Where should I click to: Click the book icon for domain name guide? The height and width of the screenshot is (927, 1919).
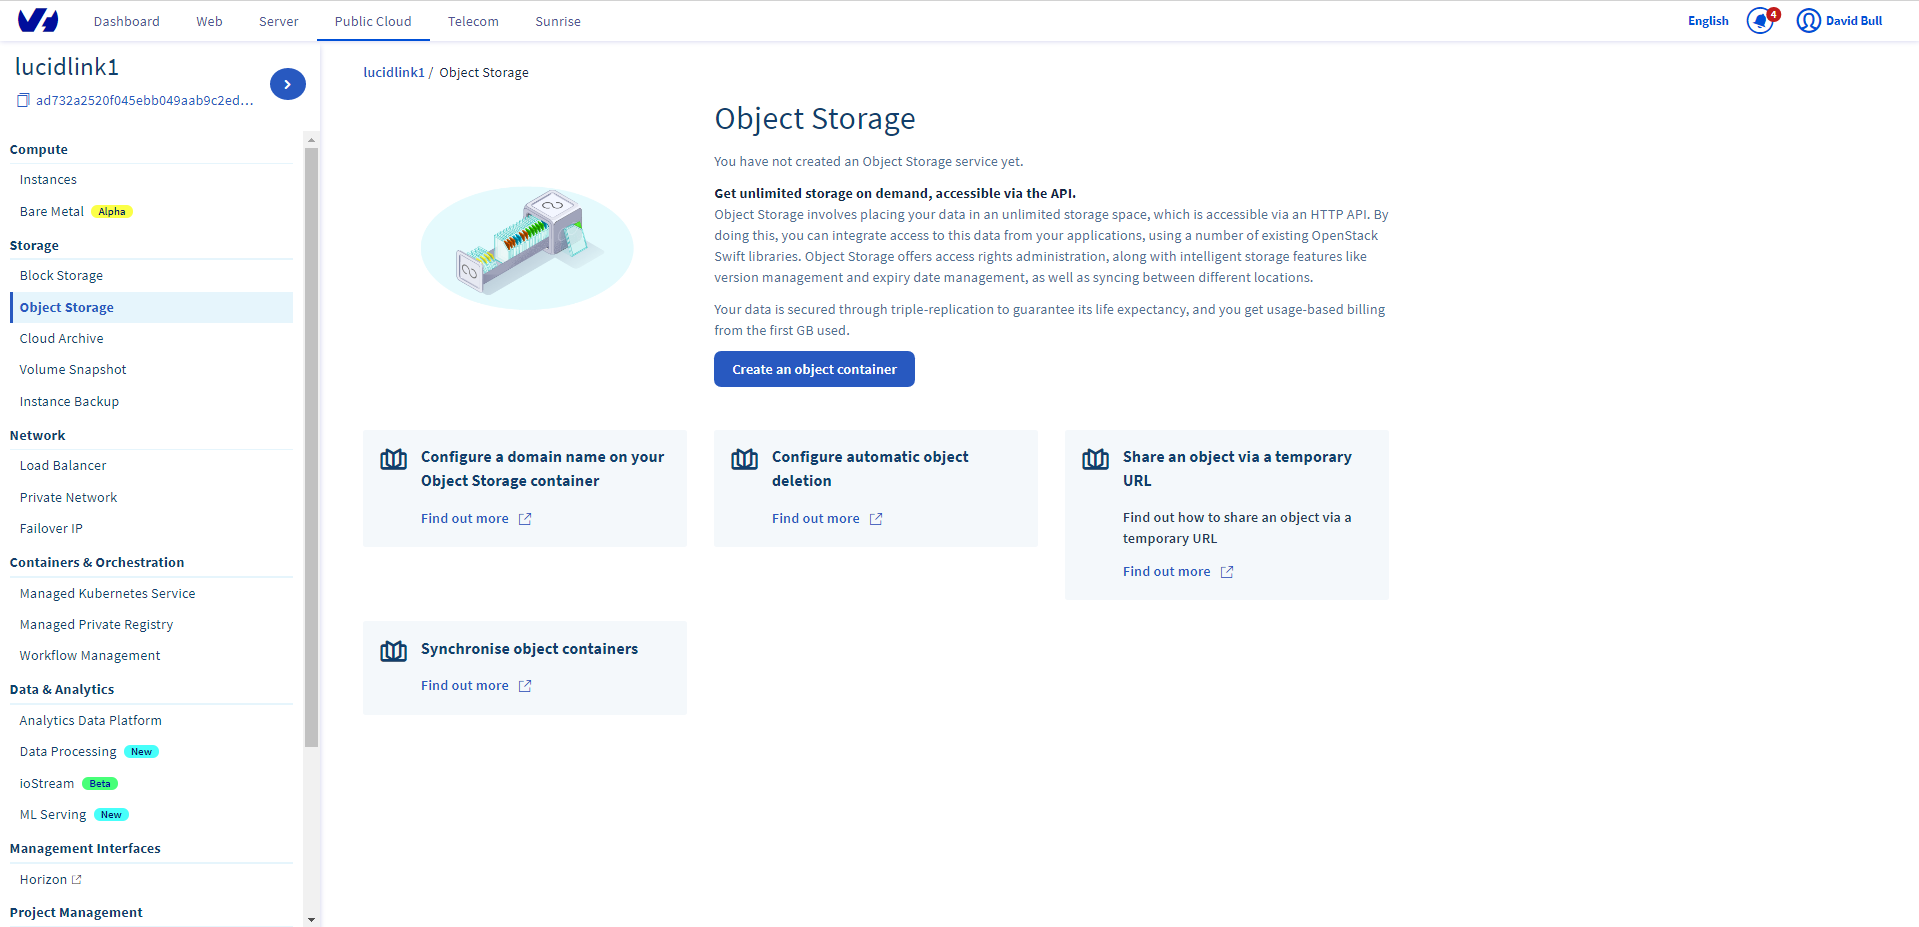[394, 459]
